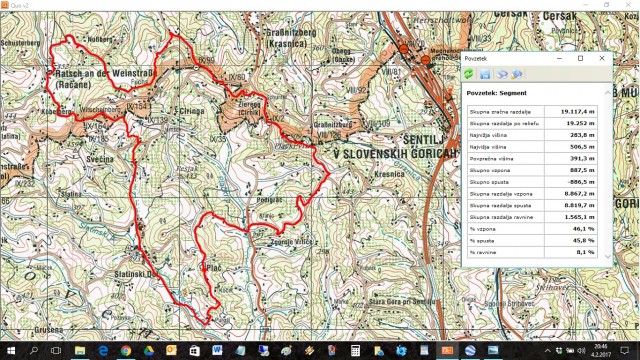640x360 pixels.
Task: Open the Windows Start menu
Action: pos(11,351)
